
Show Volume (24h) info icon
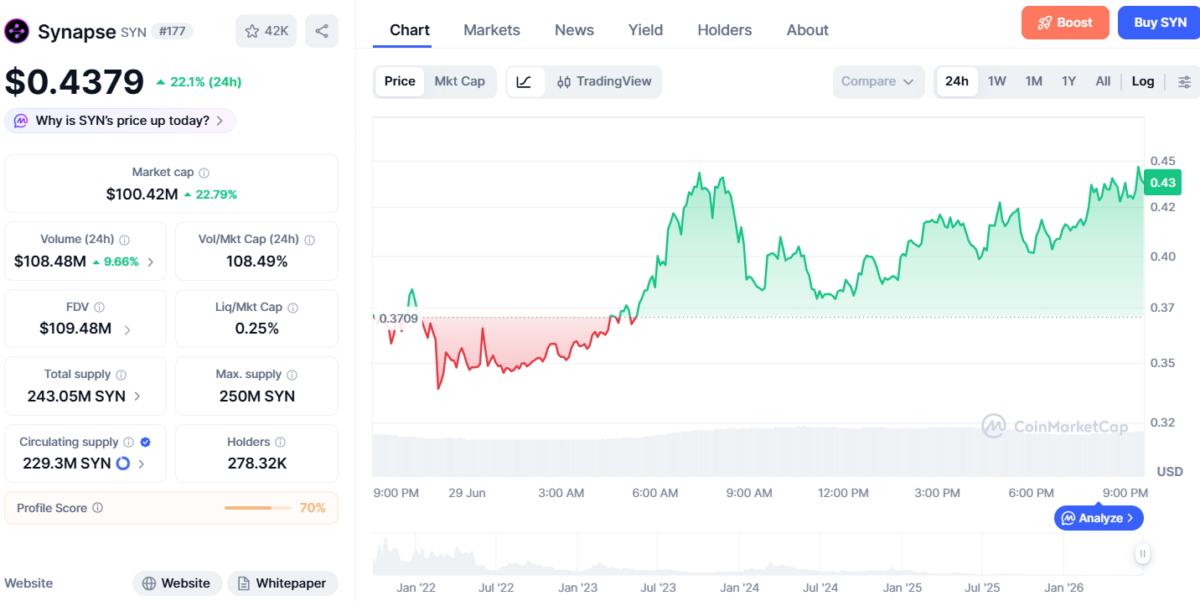[124, 240]
